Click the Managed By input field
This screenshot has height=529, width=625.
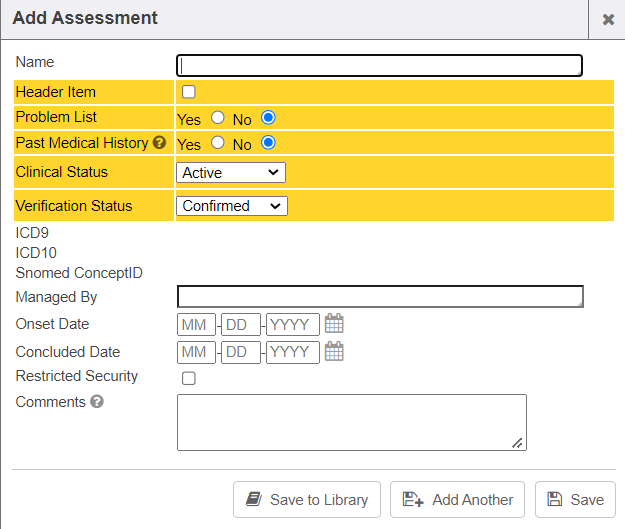[x=379, y=297]
